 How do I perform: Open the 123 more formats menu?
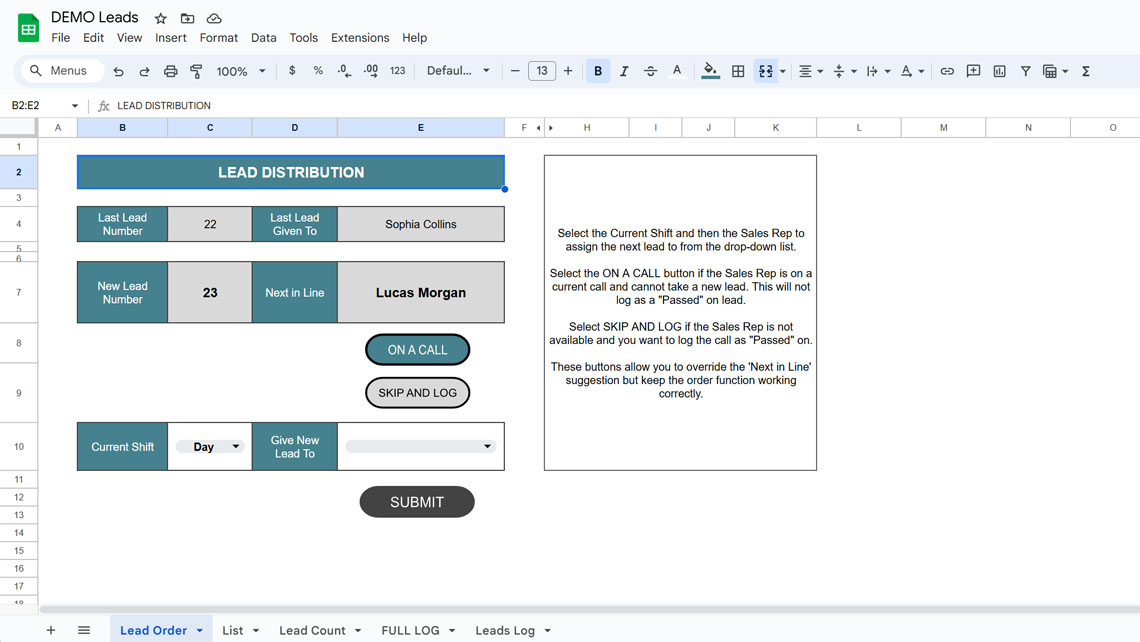pyautogui.click(x=398, y=71)
